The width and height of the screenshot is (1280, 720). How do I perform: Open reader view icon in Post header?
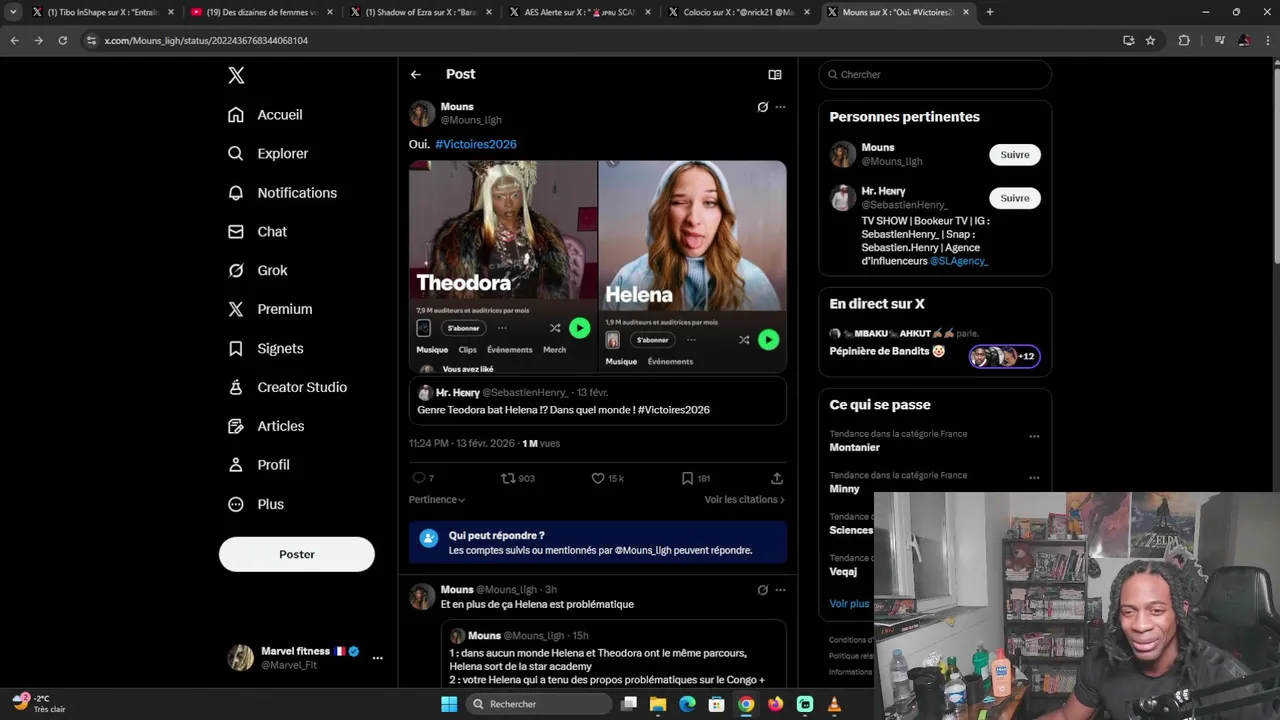[x=775, y=75]
